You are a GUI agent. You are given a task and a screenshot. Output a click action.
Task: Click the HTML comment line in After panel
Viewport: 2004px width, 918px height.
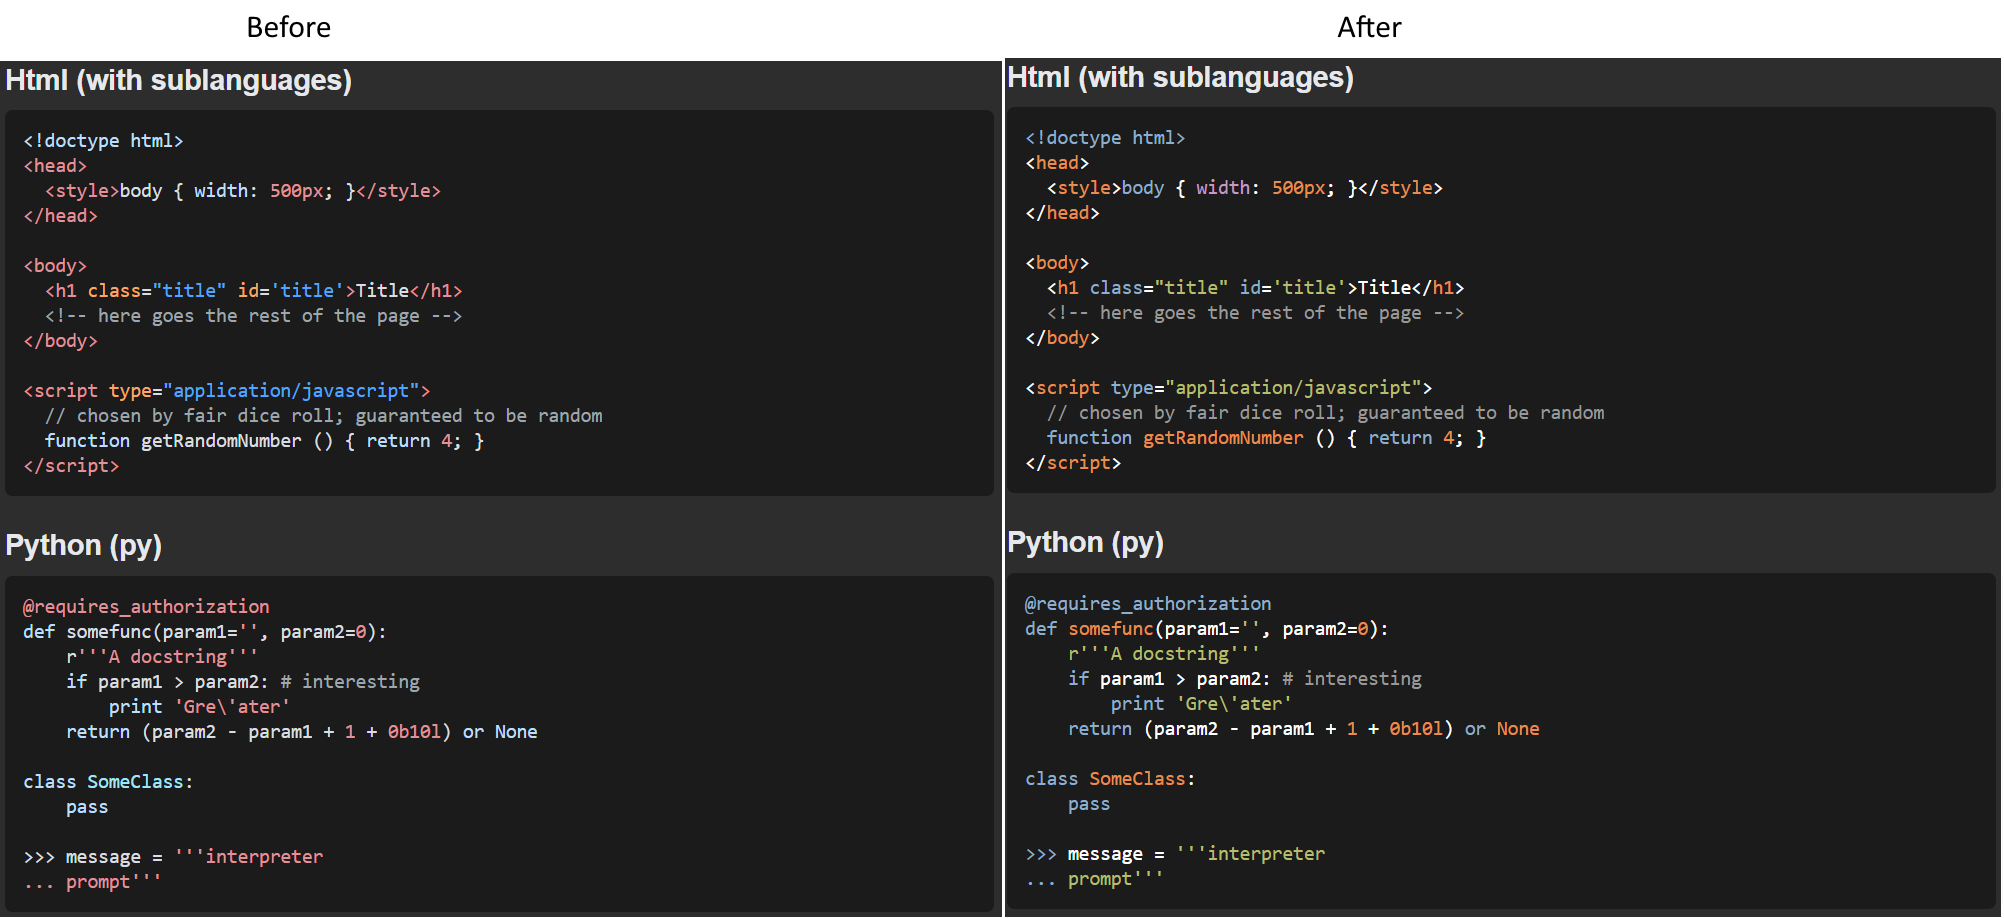point(1255,313)
